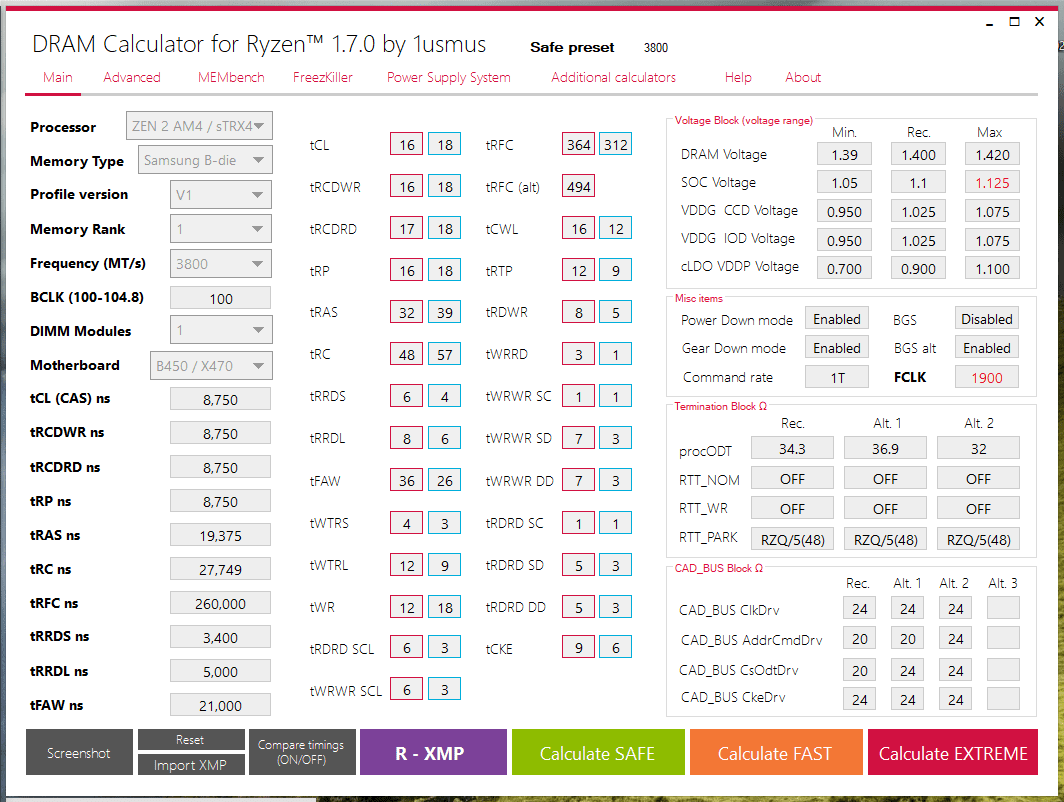This screenshot has width=1064, height=802.
Task: Go to the MEMbench tab
Action: (x=231, y=77)
